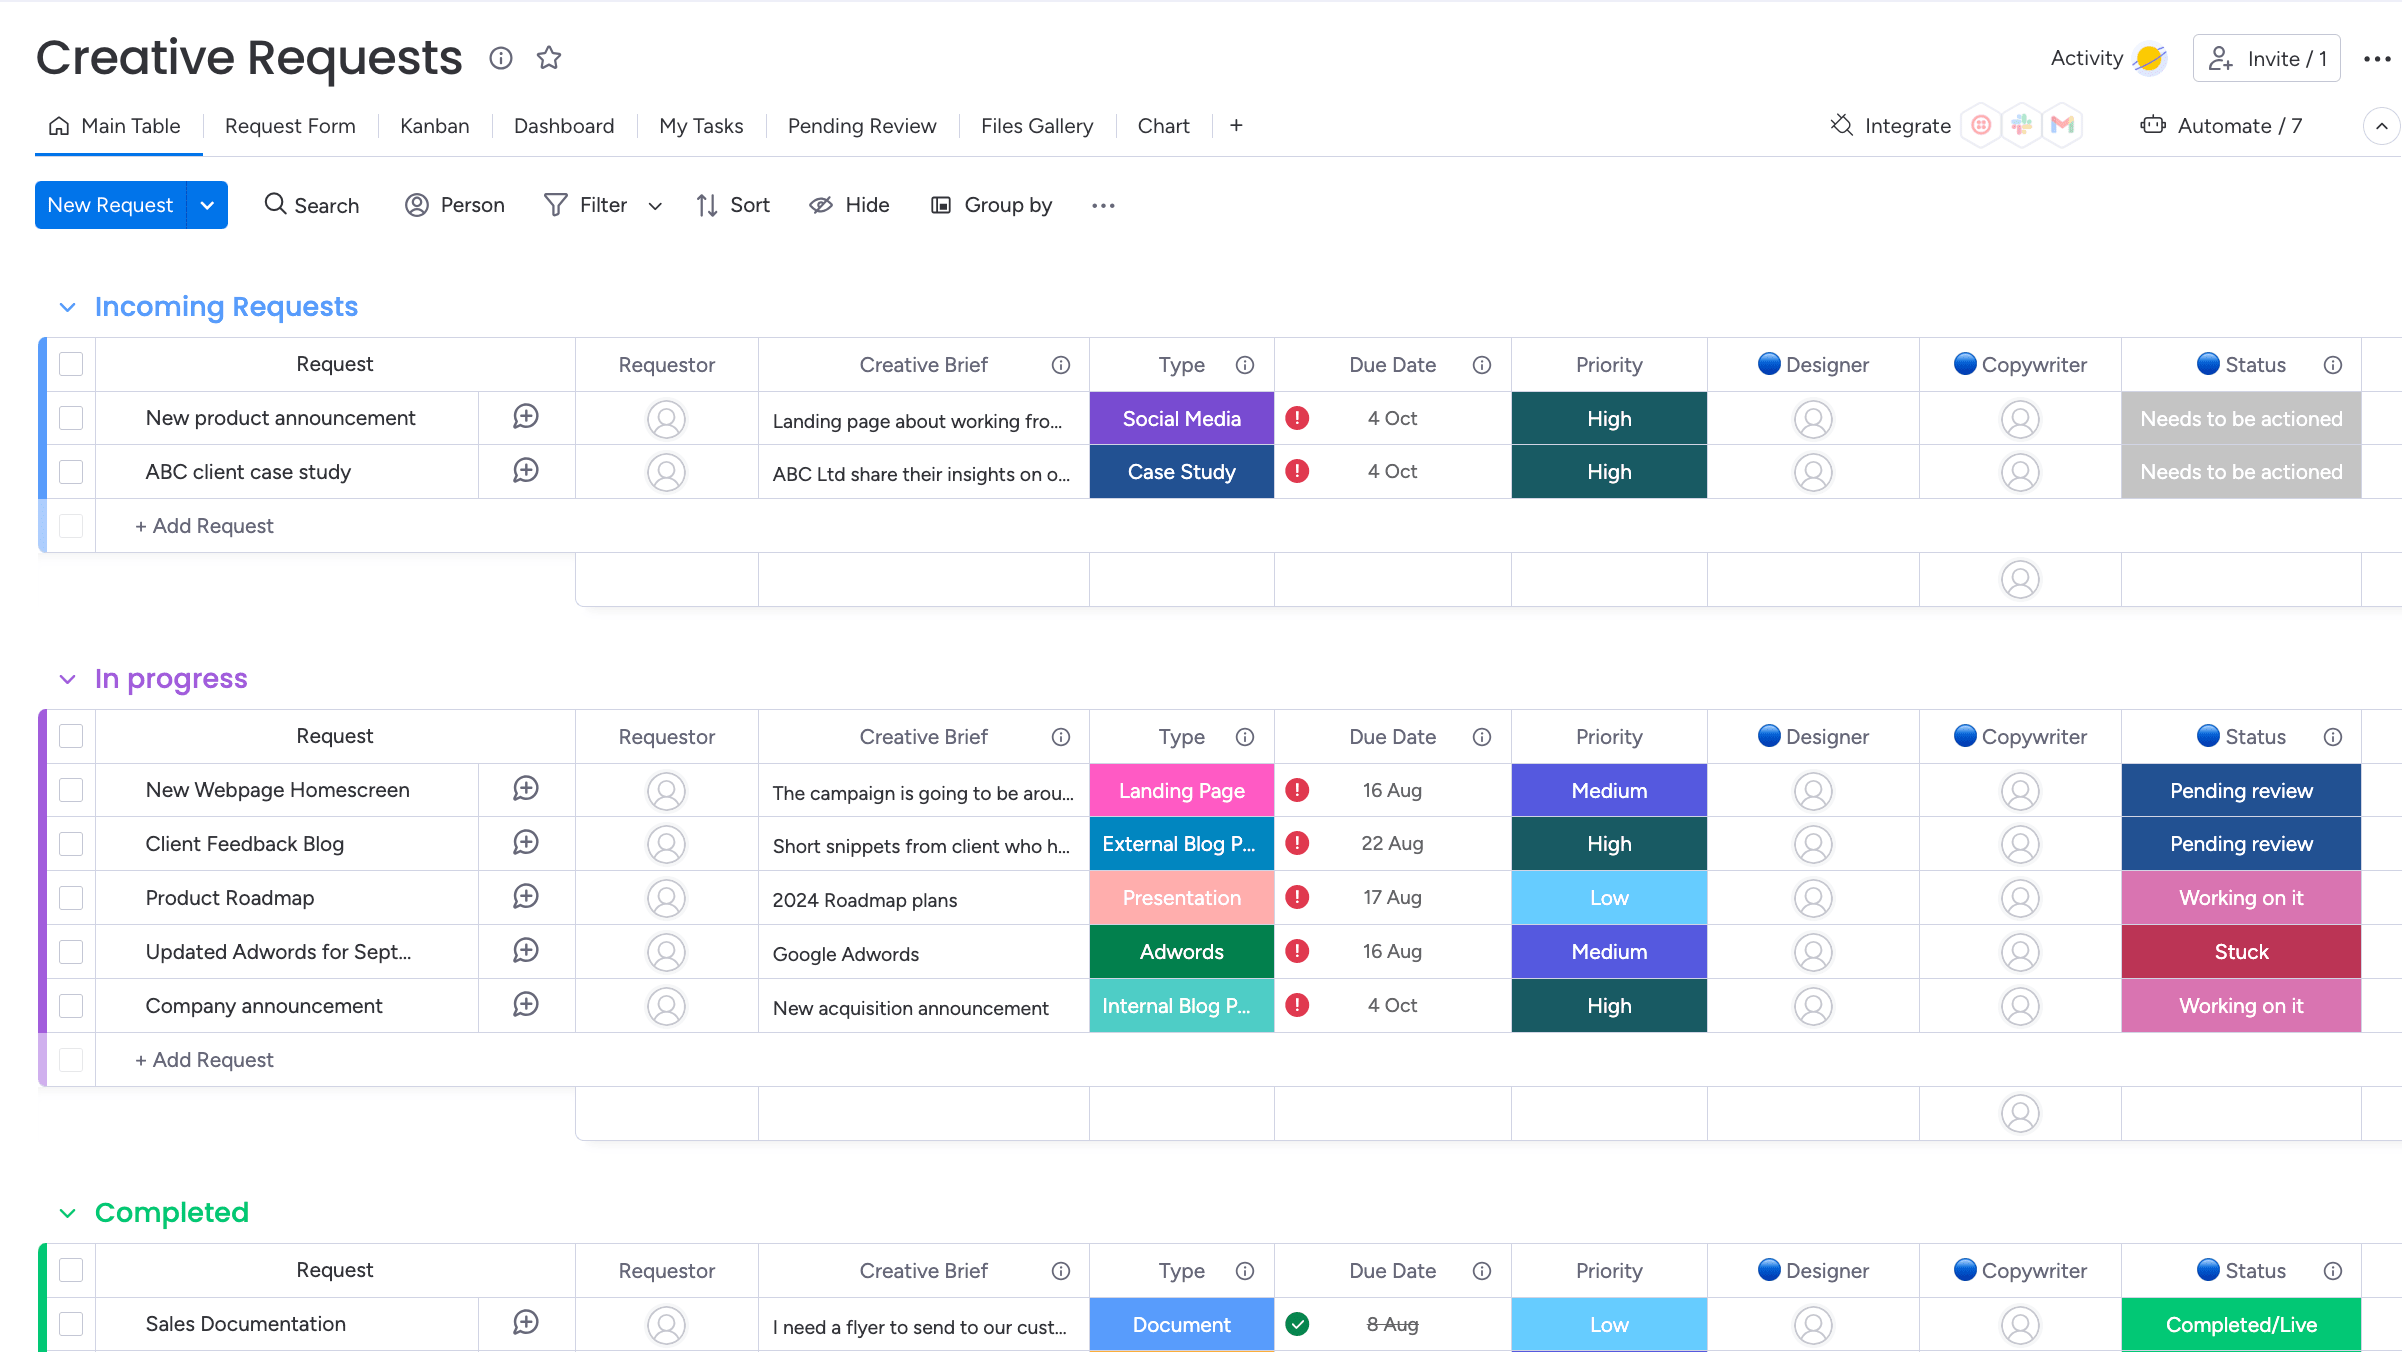Click Creative Brief info icon in Incoming Requests
Image resolution: width=2402 pixels, height=1352 pixels.
click(1061, 365)
